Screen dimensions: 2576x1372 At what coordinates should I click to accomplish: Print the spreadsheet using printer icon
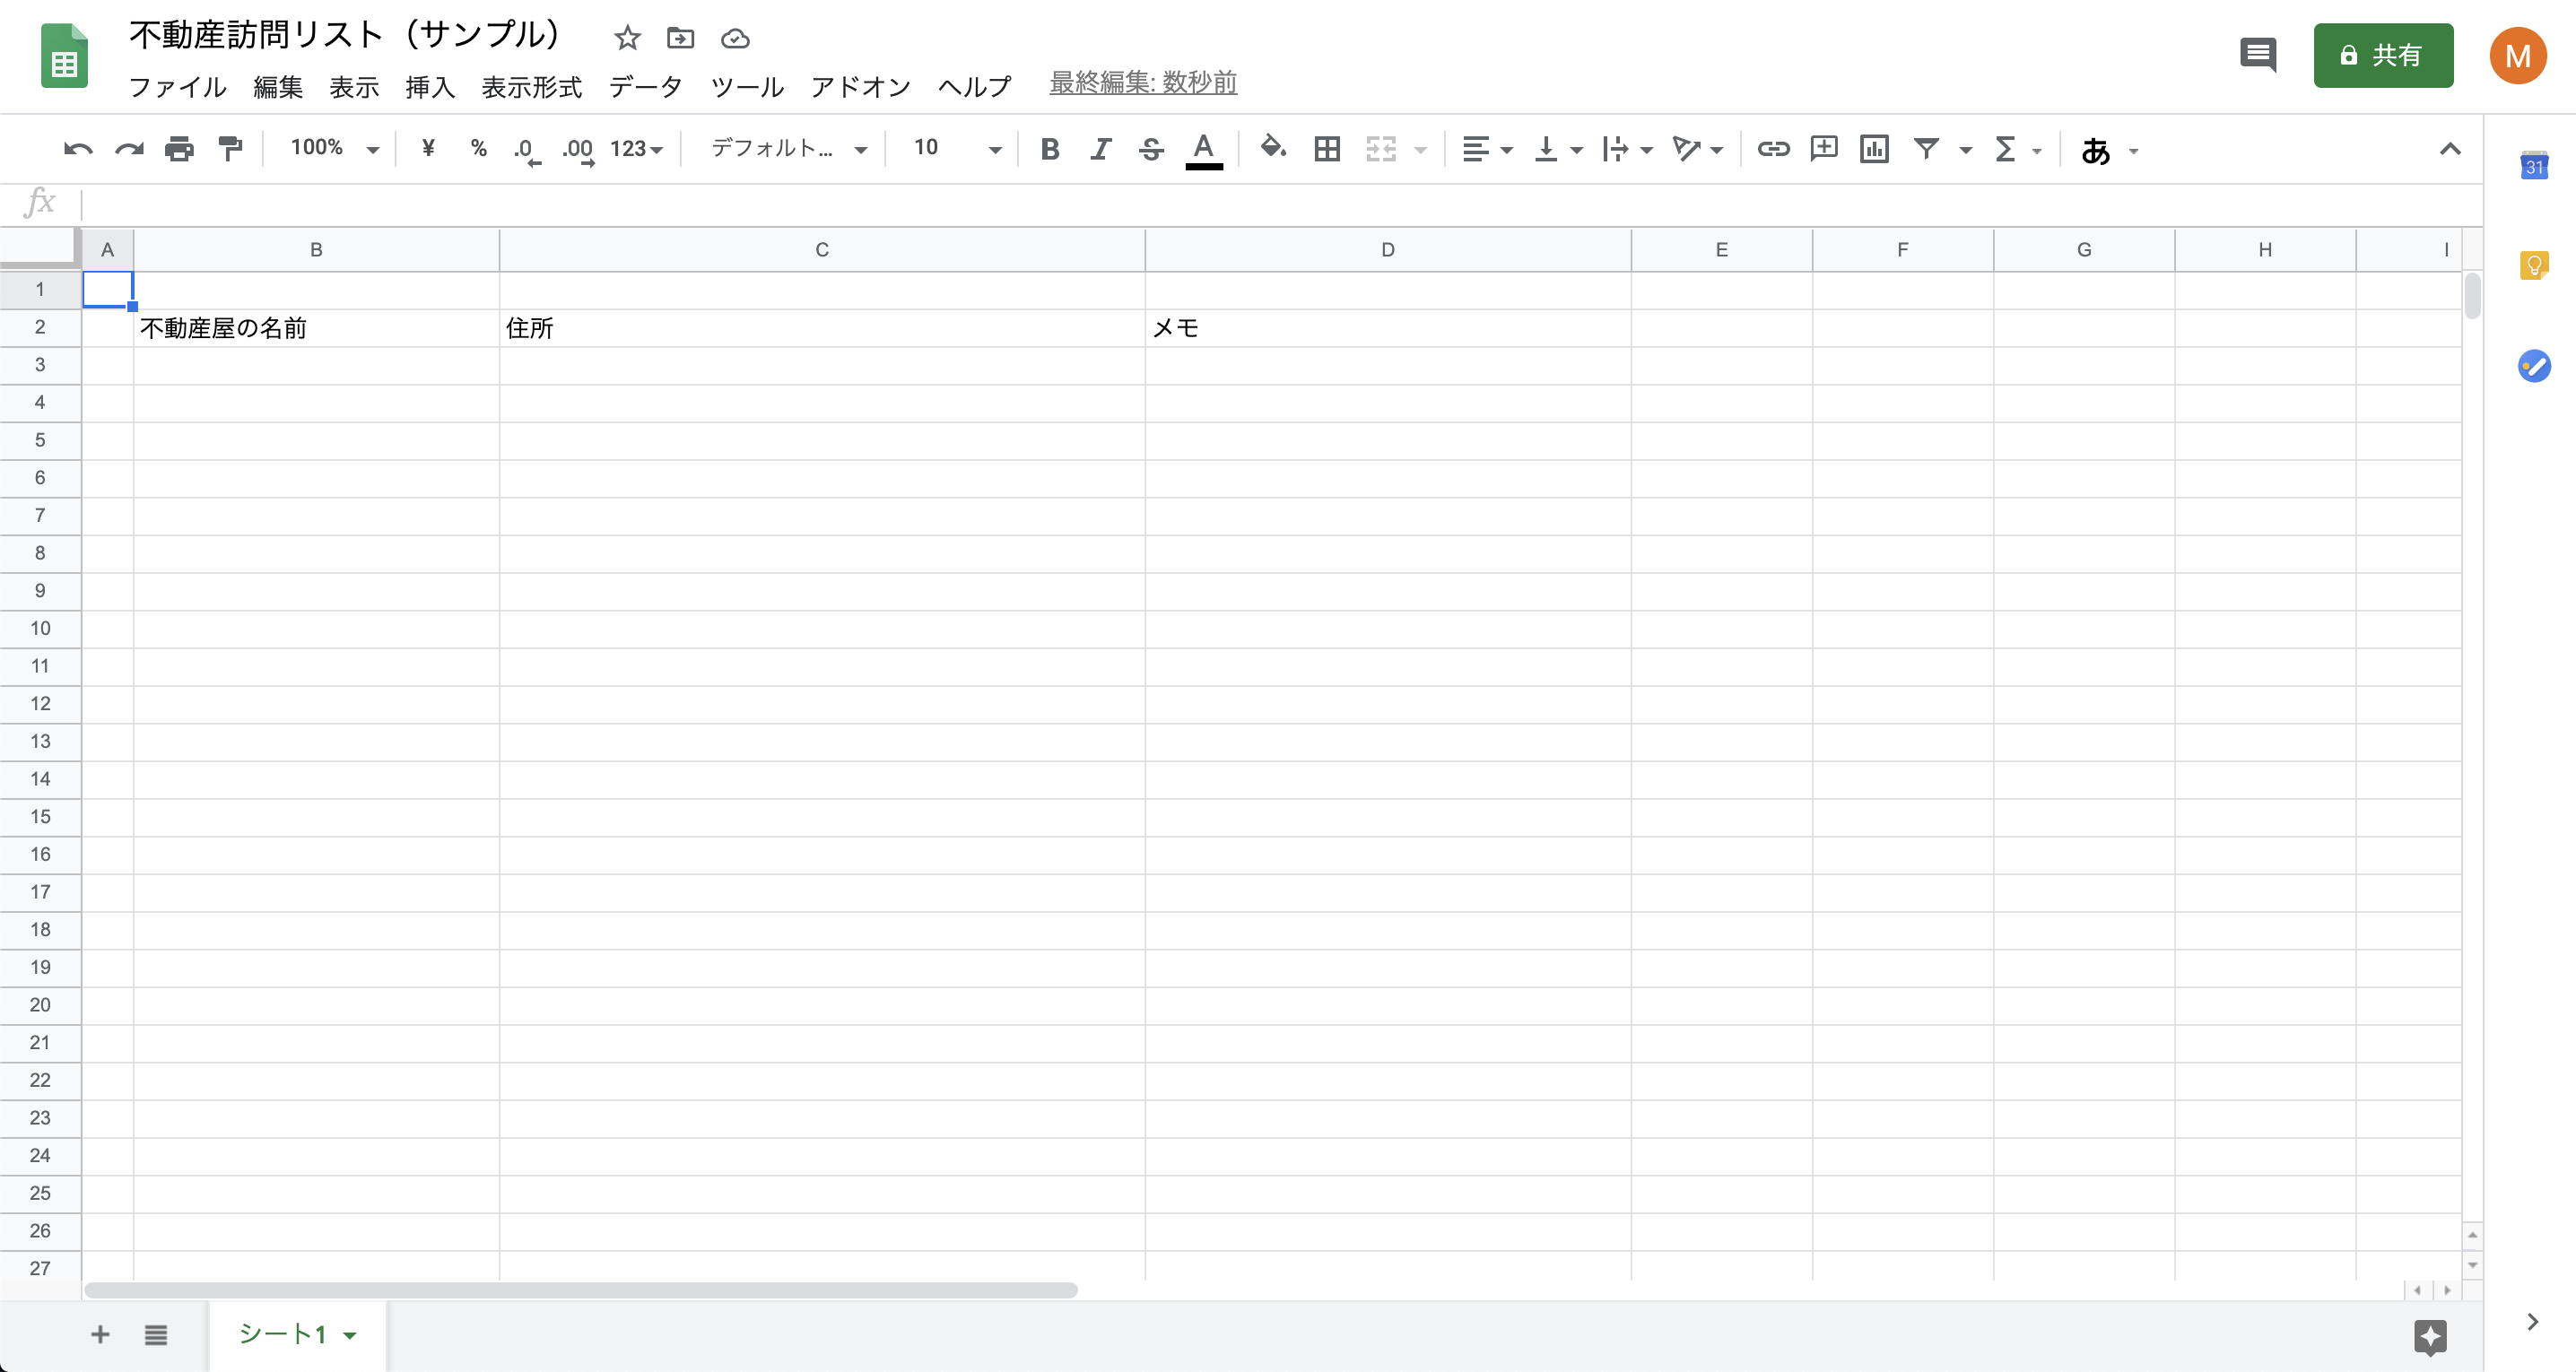tap(180, 150)
